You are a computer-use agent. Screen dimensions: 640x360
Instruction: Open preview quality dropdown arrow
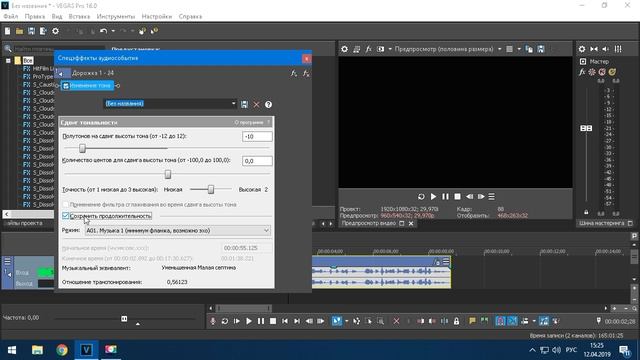[x=500, y=49]
